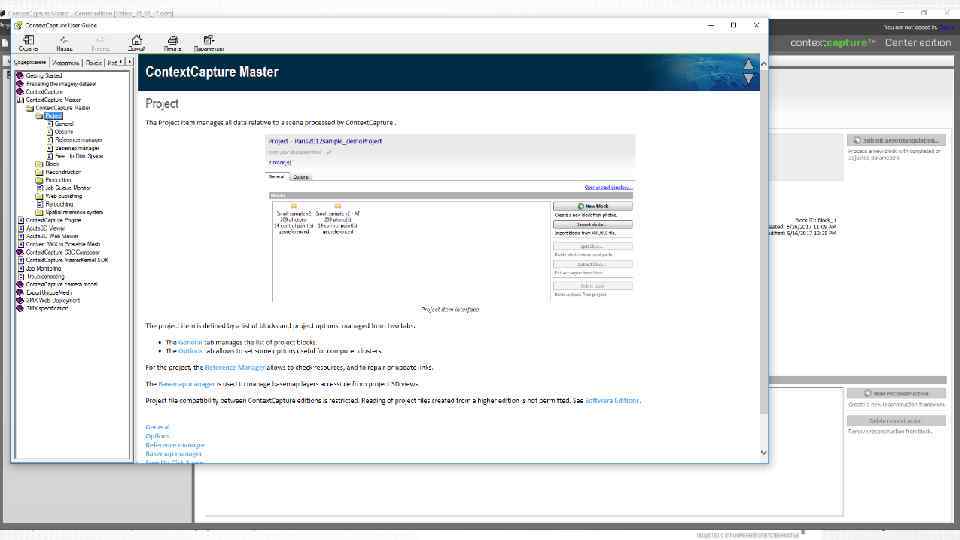The image size is (960, 540).
Task: Select ContextCapture MasterKernel SDK topic
Action: [67, 260]
